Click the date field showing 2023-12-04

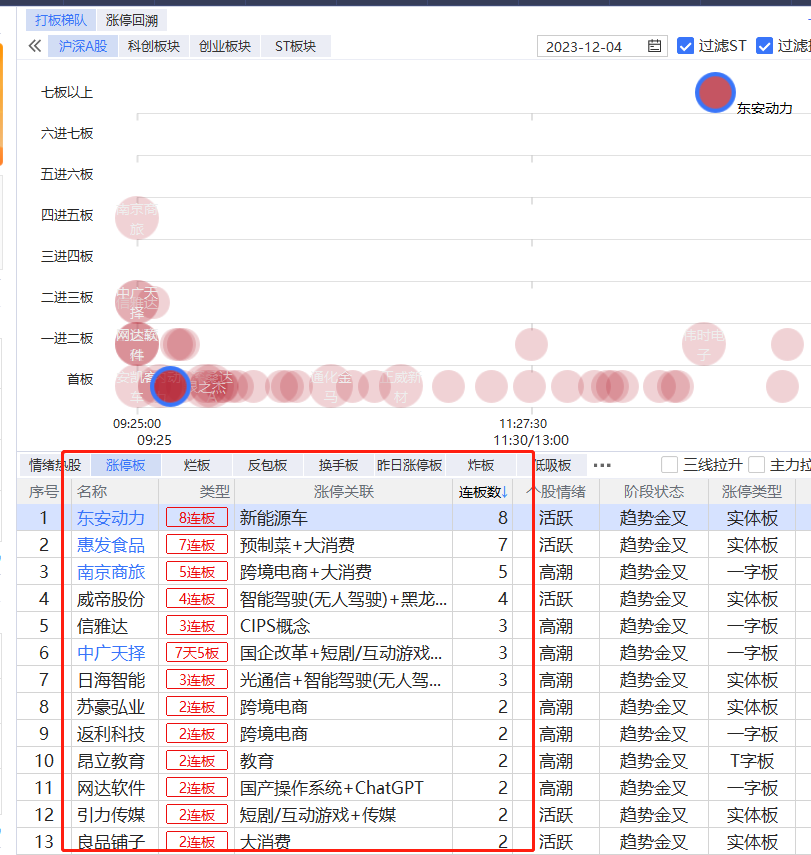(602, 46)
